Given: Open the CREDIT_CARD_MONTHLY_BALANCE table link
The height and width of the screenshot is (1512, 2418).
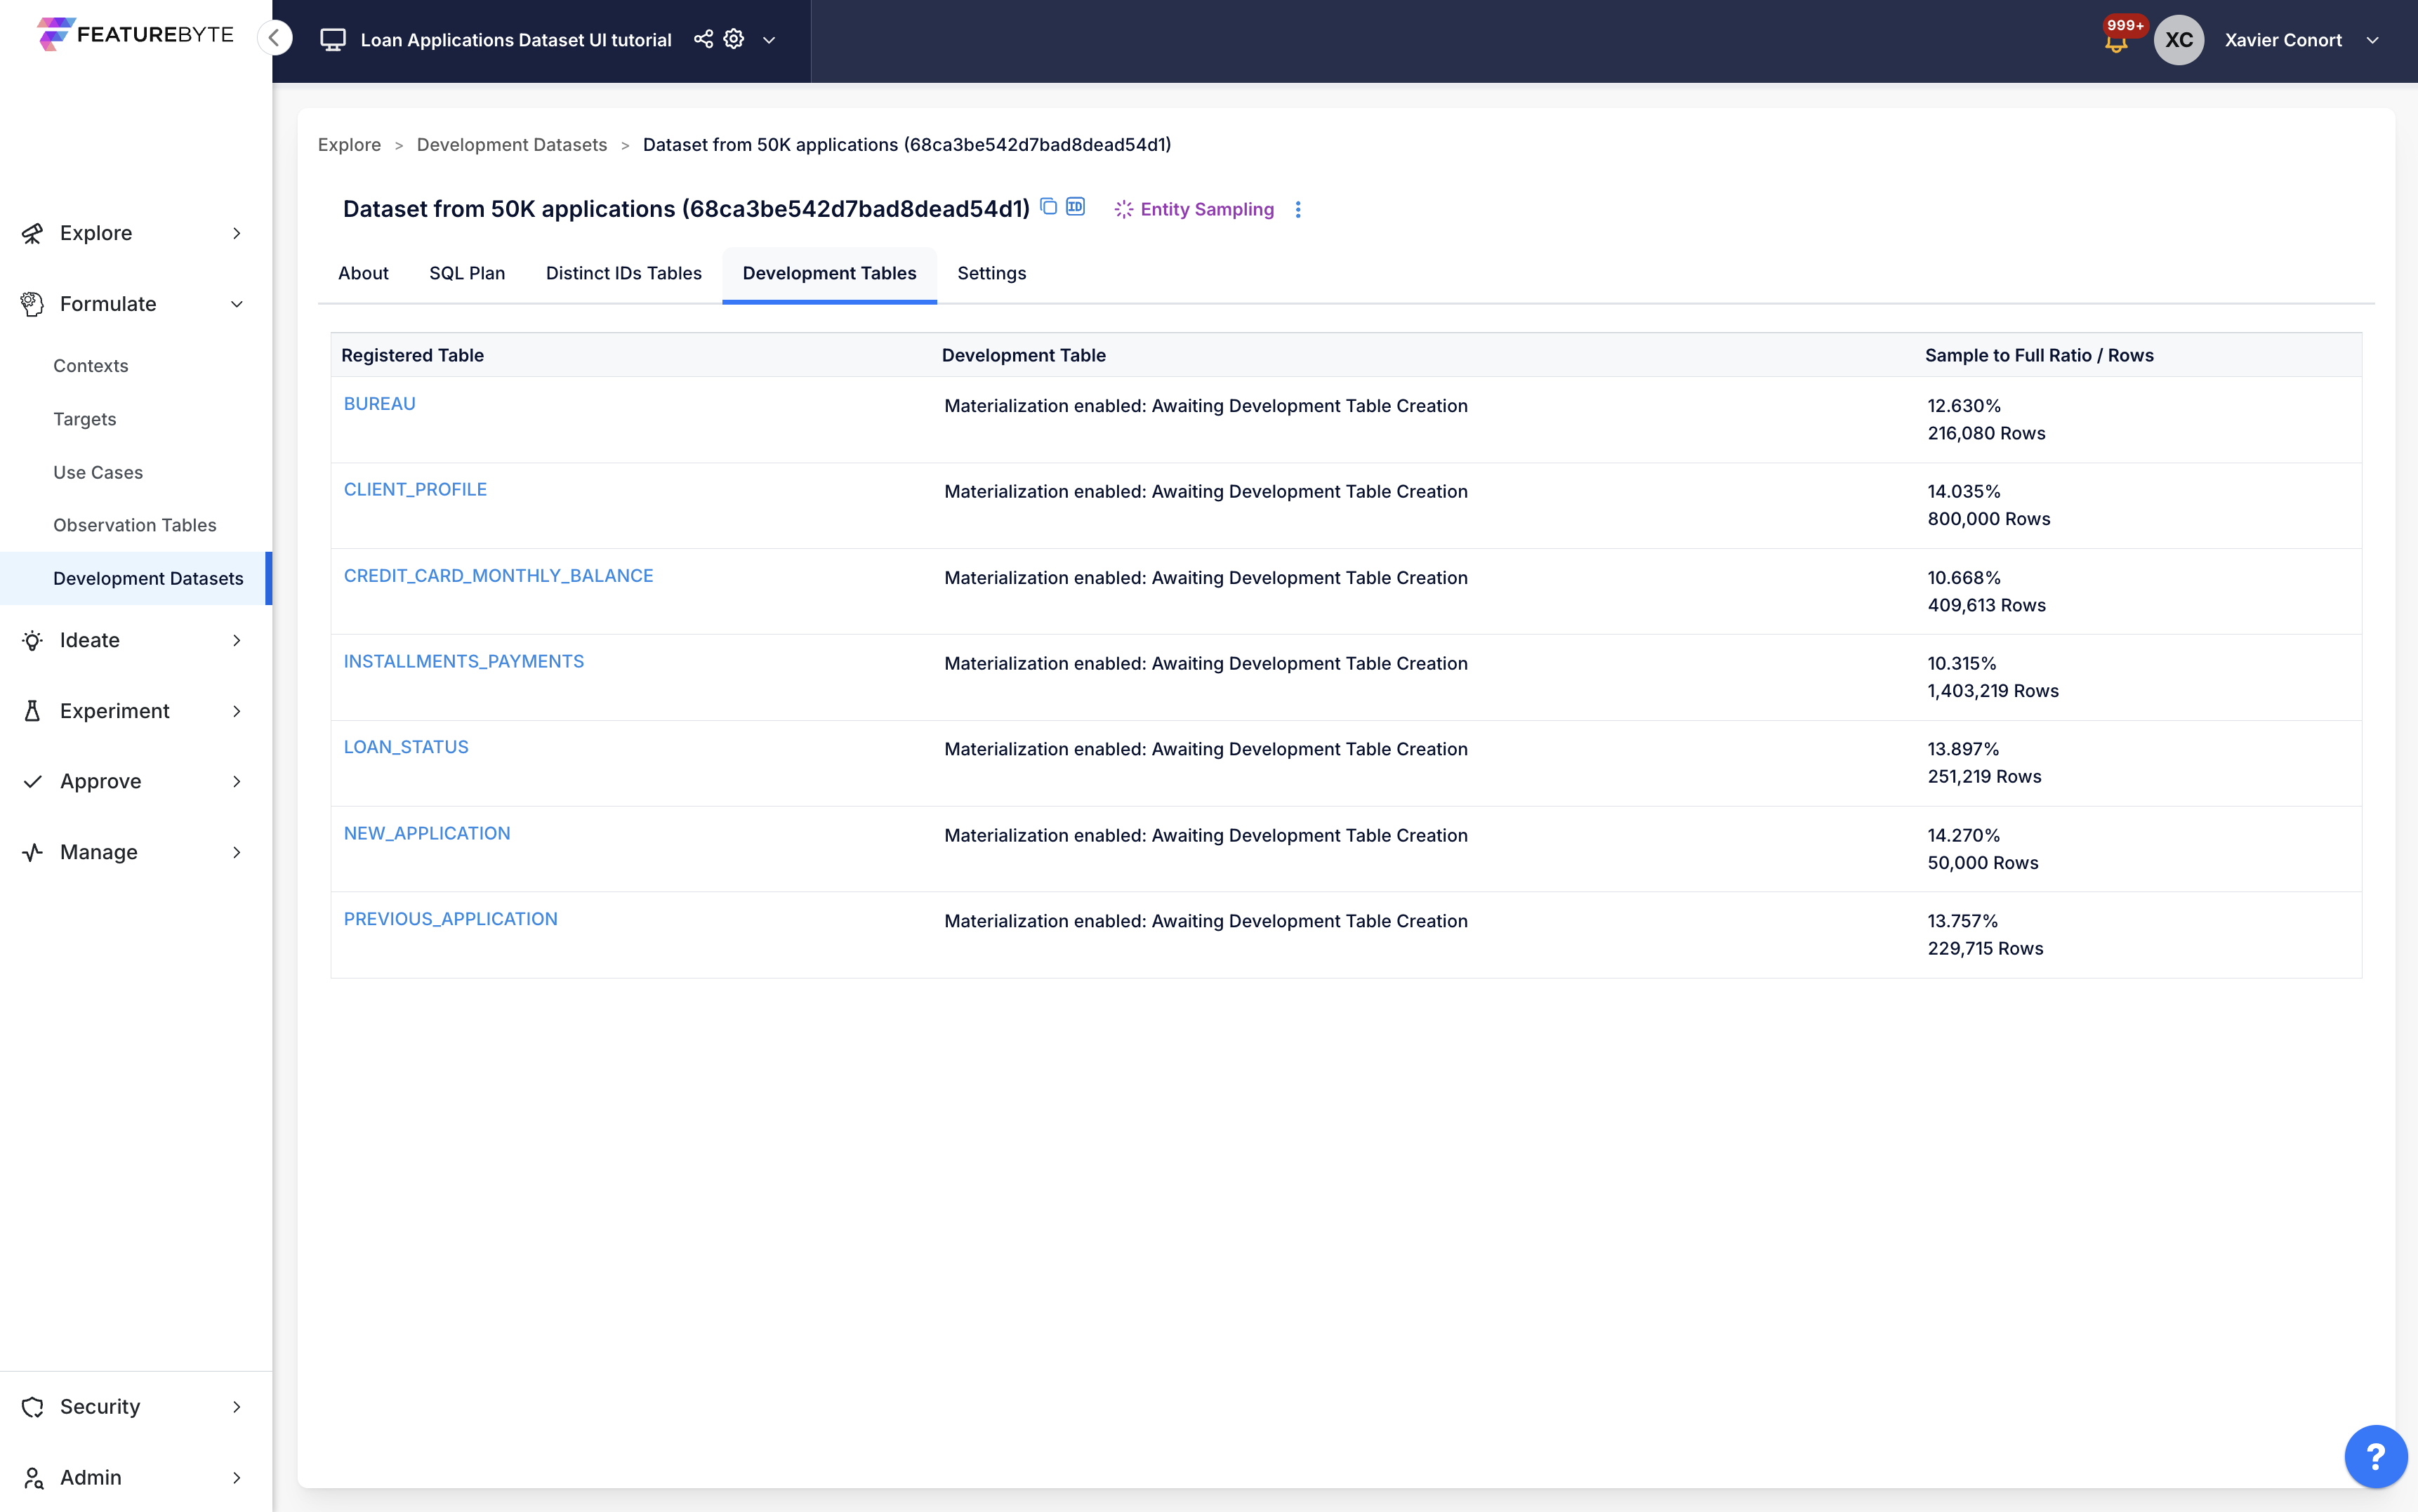Looking at the screenshot, I should pyautogui.click(x=498, y=575).
